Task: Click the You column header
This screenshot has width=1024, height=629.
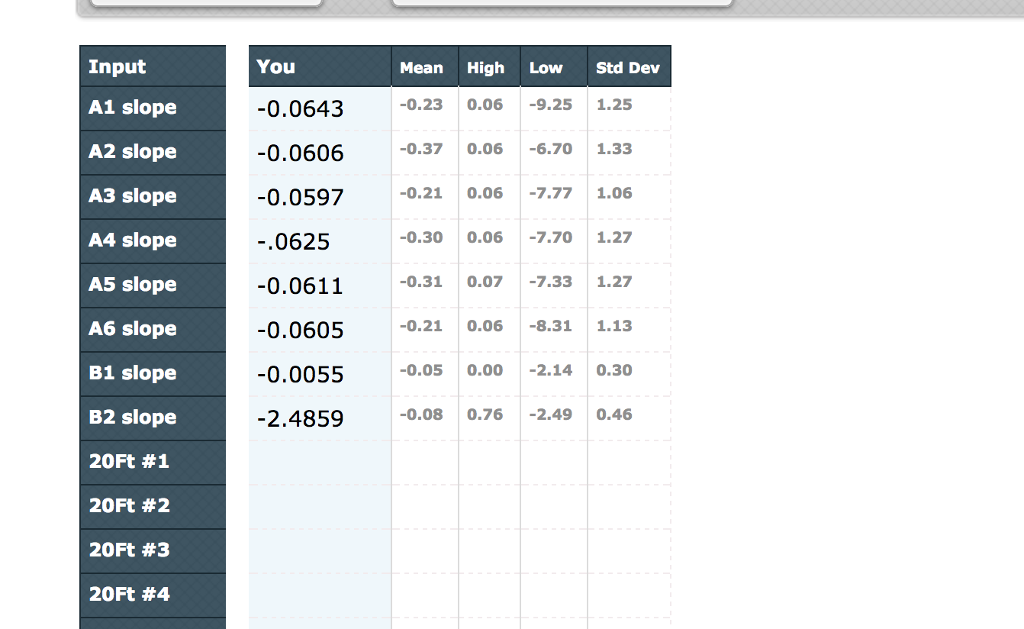Action: click(x=275, y=66)
